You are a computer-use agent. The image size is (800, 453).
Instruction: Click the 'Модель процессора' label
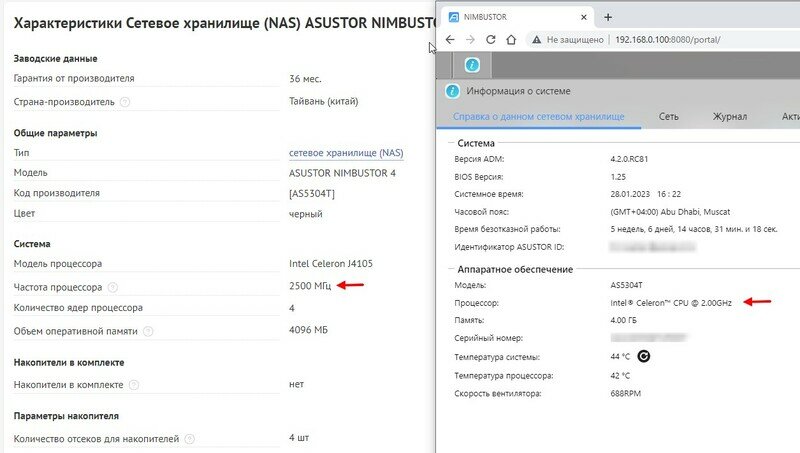(x=58, y=264)
